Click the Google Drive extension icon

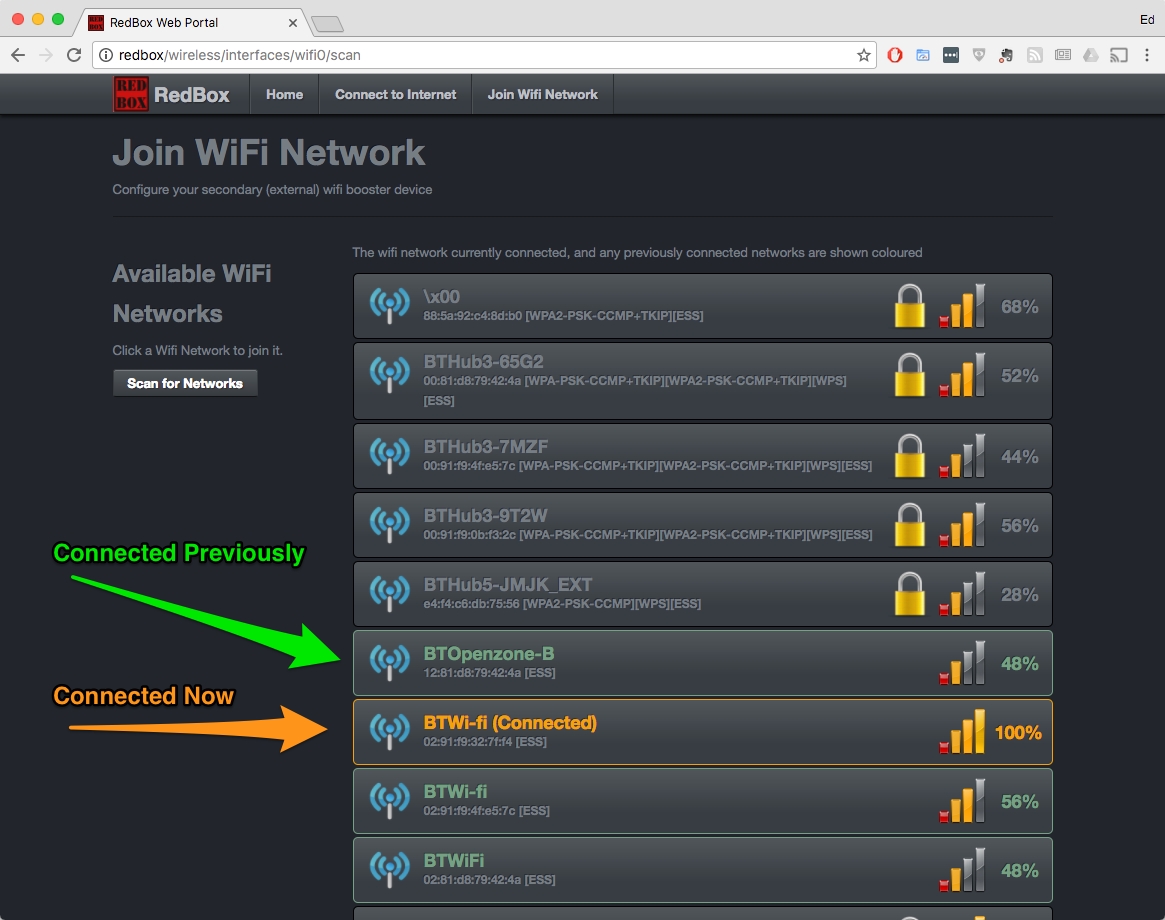pos(1091,55)
